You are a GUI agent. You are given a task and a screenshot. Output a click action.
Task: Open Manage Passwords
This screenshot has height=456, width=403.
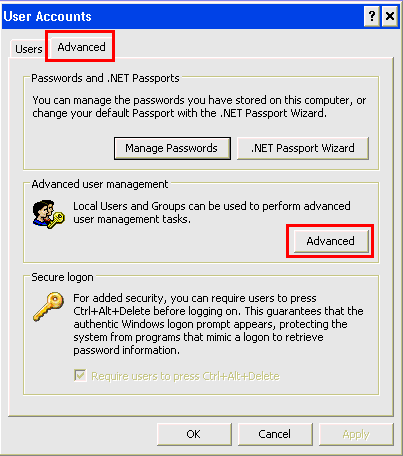pos(172,148)
